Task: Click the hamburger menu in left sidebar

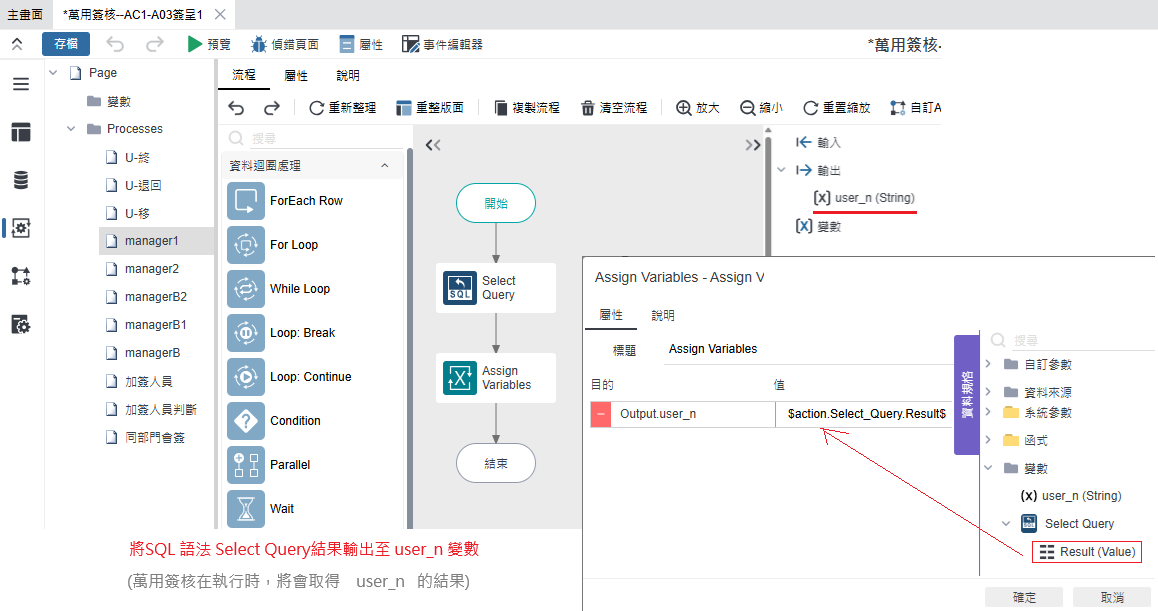Action: [x=21, y=84]
